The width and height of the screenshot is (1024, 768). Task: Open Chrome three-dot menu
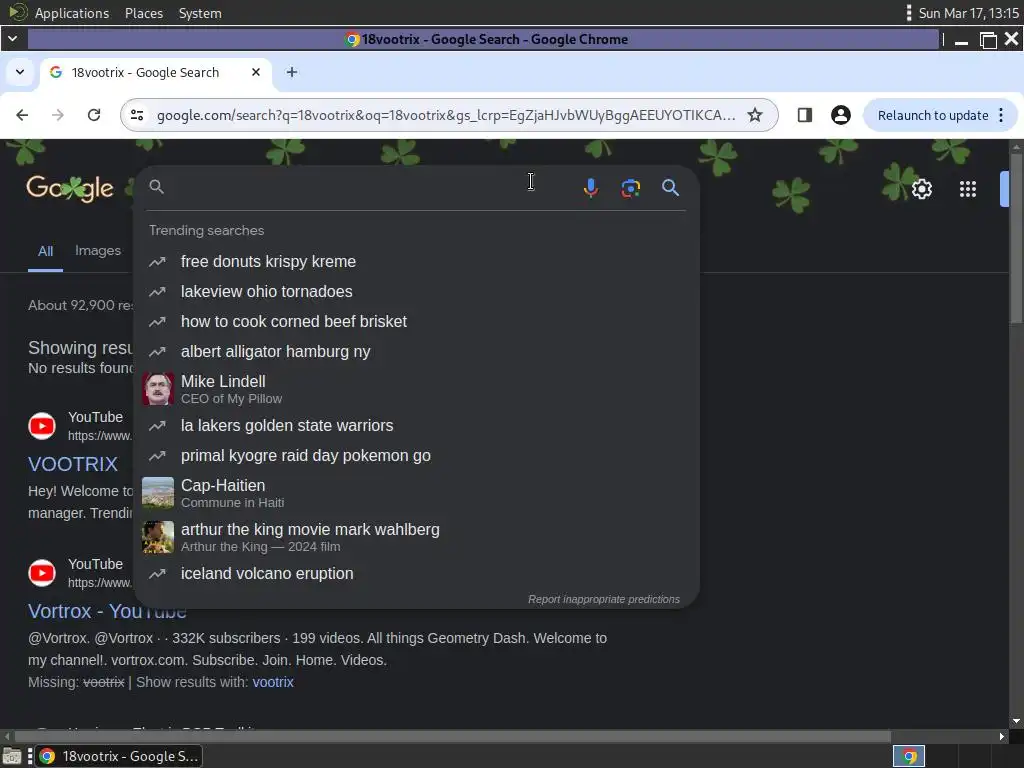[x=1001, y=116]
